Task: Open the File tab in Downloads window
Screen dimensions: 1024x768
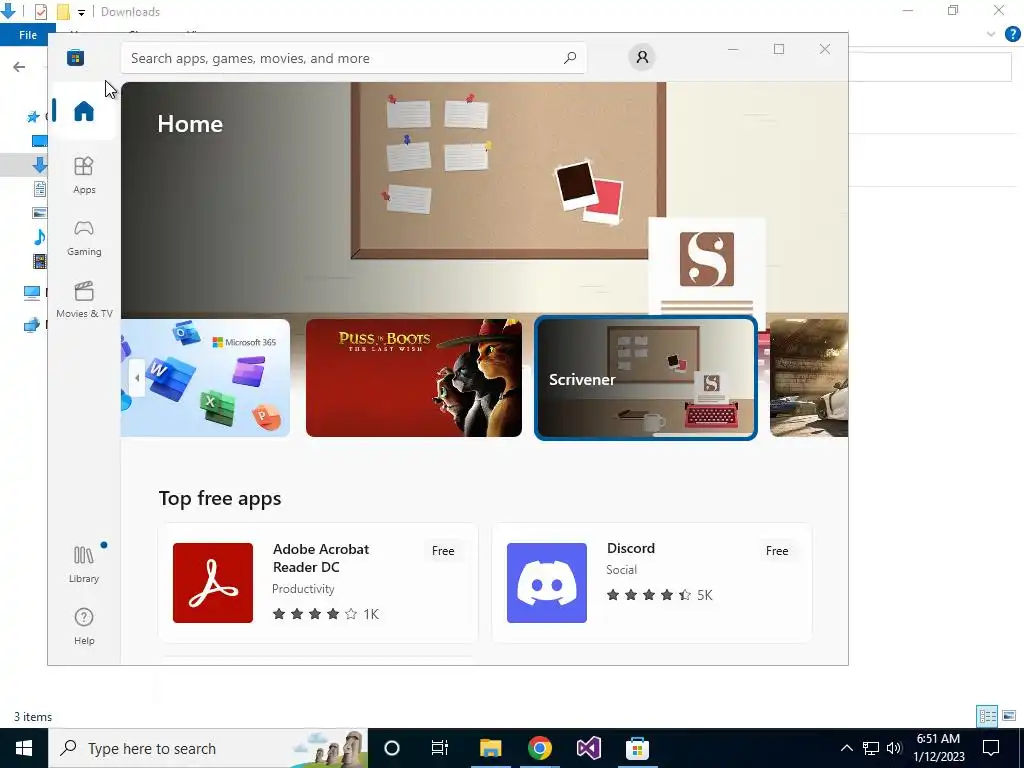Action: (27, 35)
